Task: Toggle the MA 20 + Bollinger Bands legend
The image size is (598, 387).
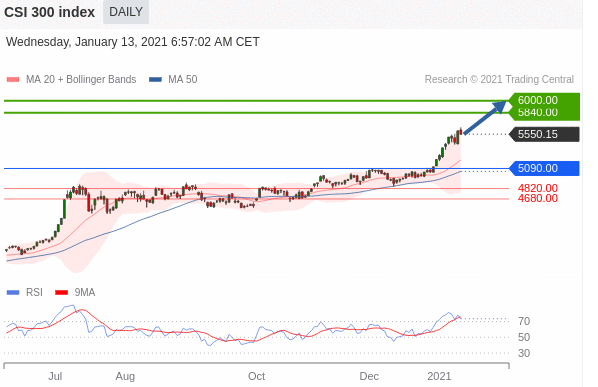Action: [71, 79]
